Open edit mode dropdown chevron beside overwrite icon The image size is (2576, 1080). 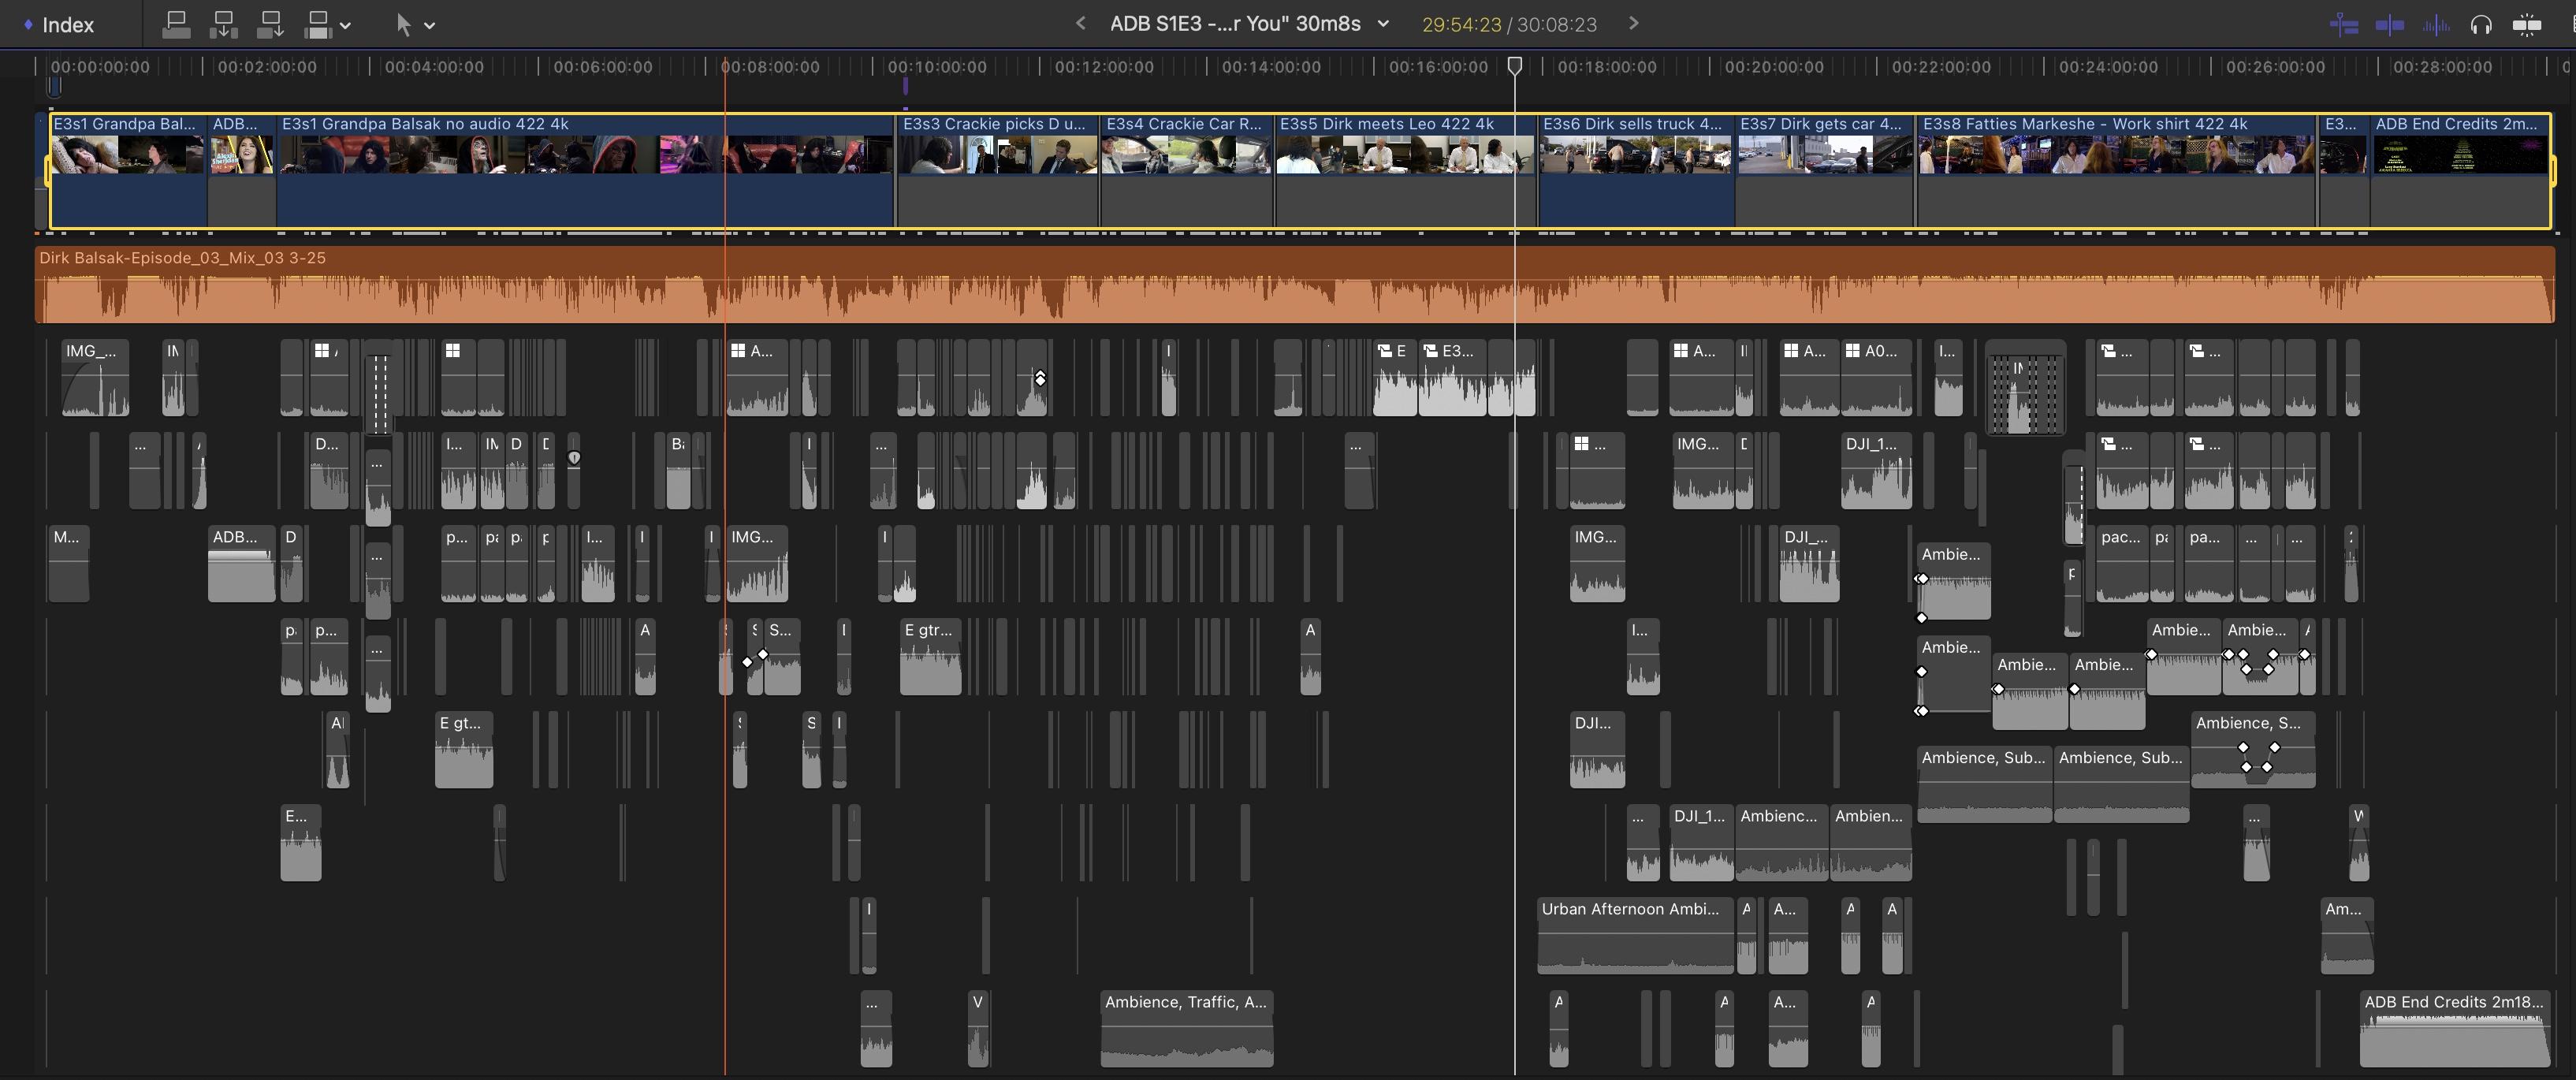[x=345, y=26]
